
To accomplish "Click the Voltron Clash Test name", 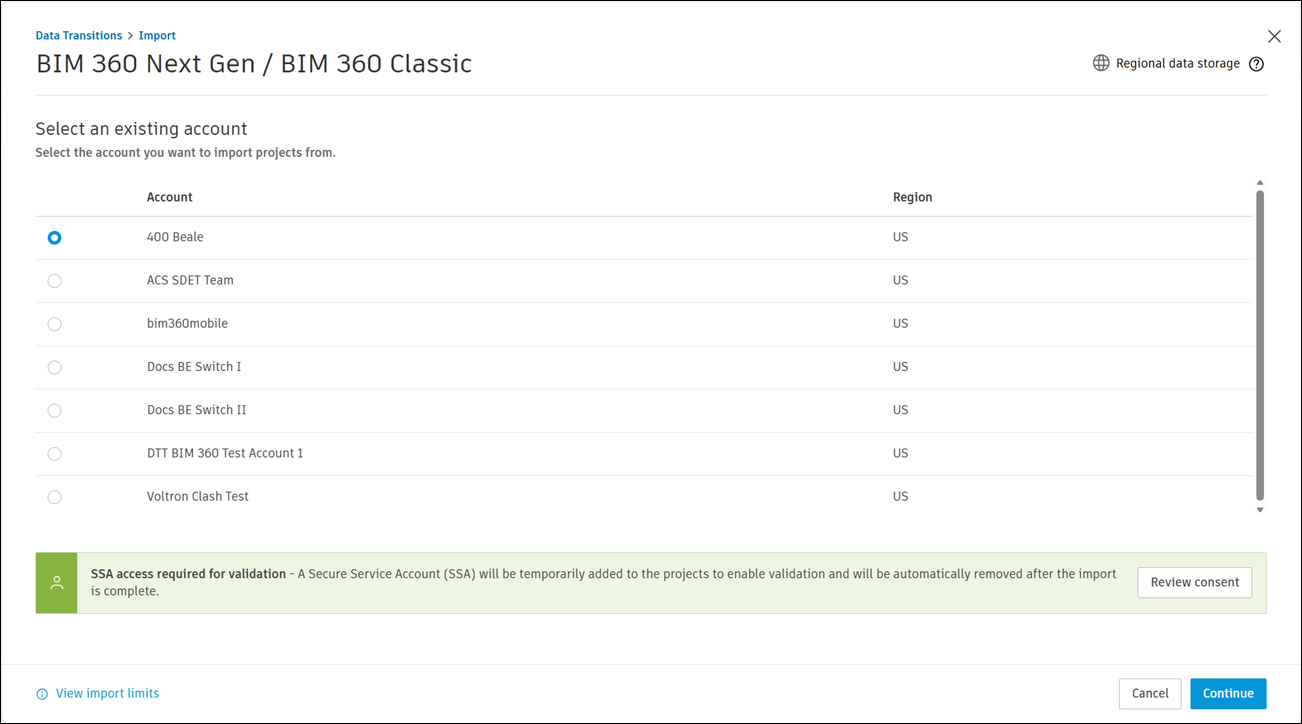I will click(198, 496).
